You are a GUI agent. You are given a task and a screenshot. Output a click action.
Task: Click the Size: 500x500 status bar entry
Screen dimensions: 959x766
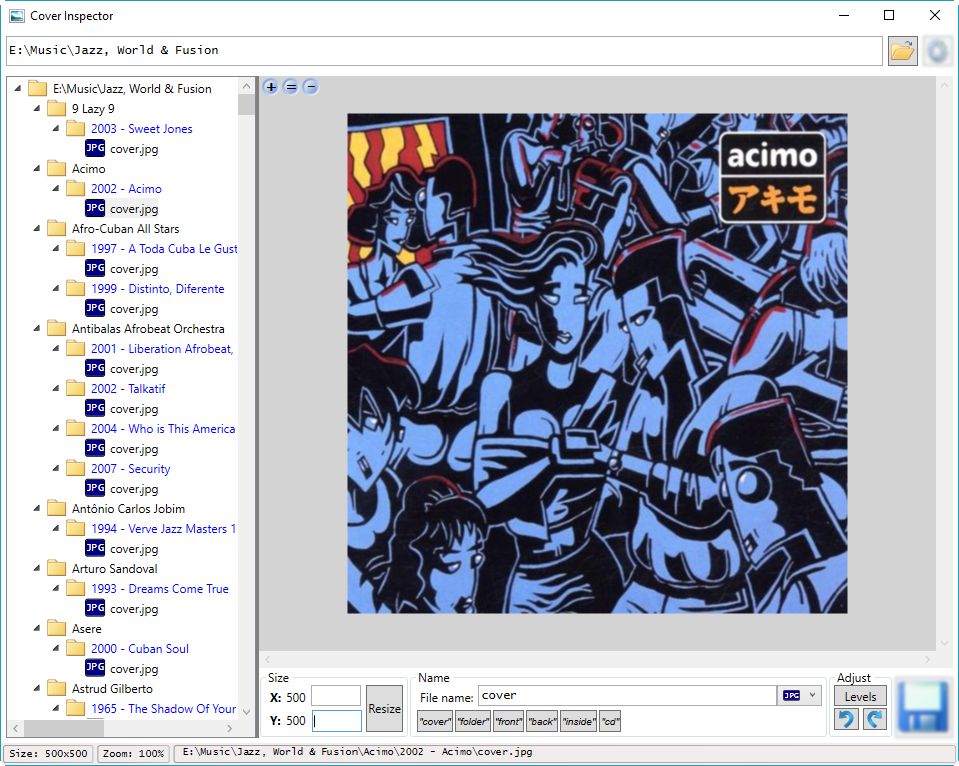(x=48, y=753)
